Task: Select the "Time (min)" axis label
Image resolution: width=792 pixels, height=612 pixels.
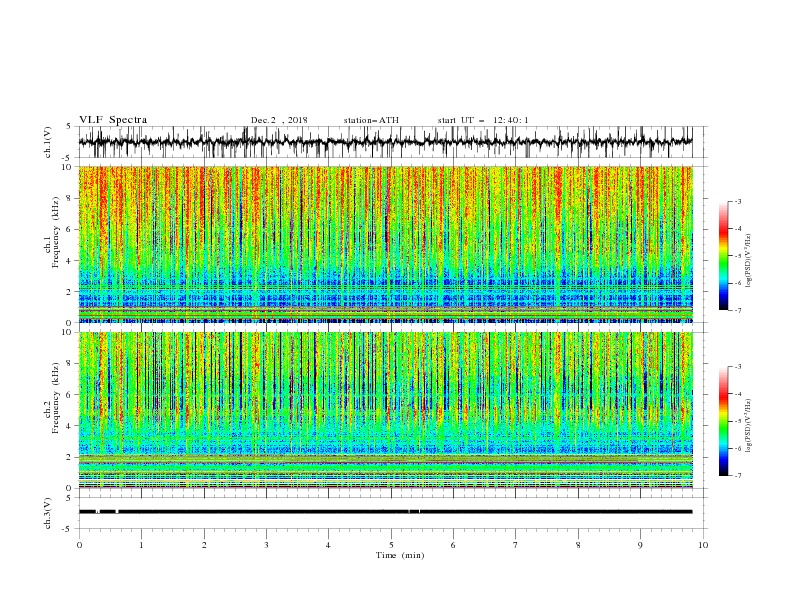Action: [400, 555]
